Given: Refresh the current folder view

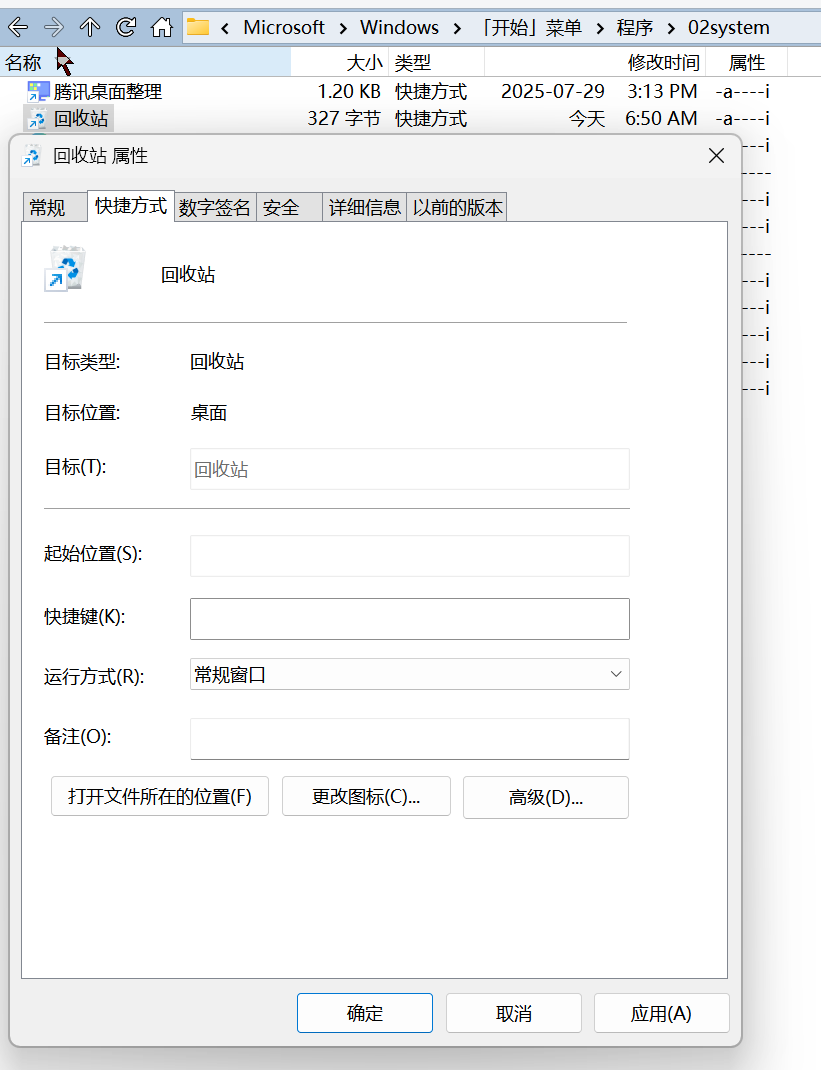Looking at the screenshot, I should pos(126,27).
